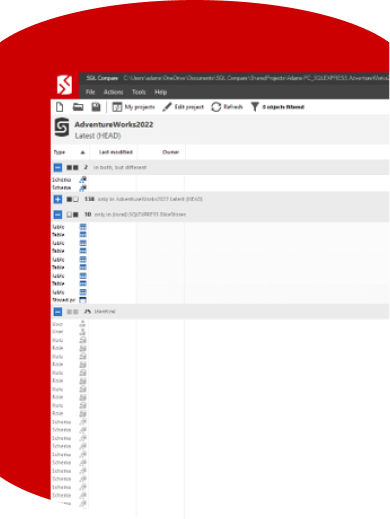The image size is (390, 519).
Task: Click the sort arrow beside Type
Action: coord(83,153)
